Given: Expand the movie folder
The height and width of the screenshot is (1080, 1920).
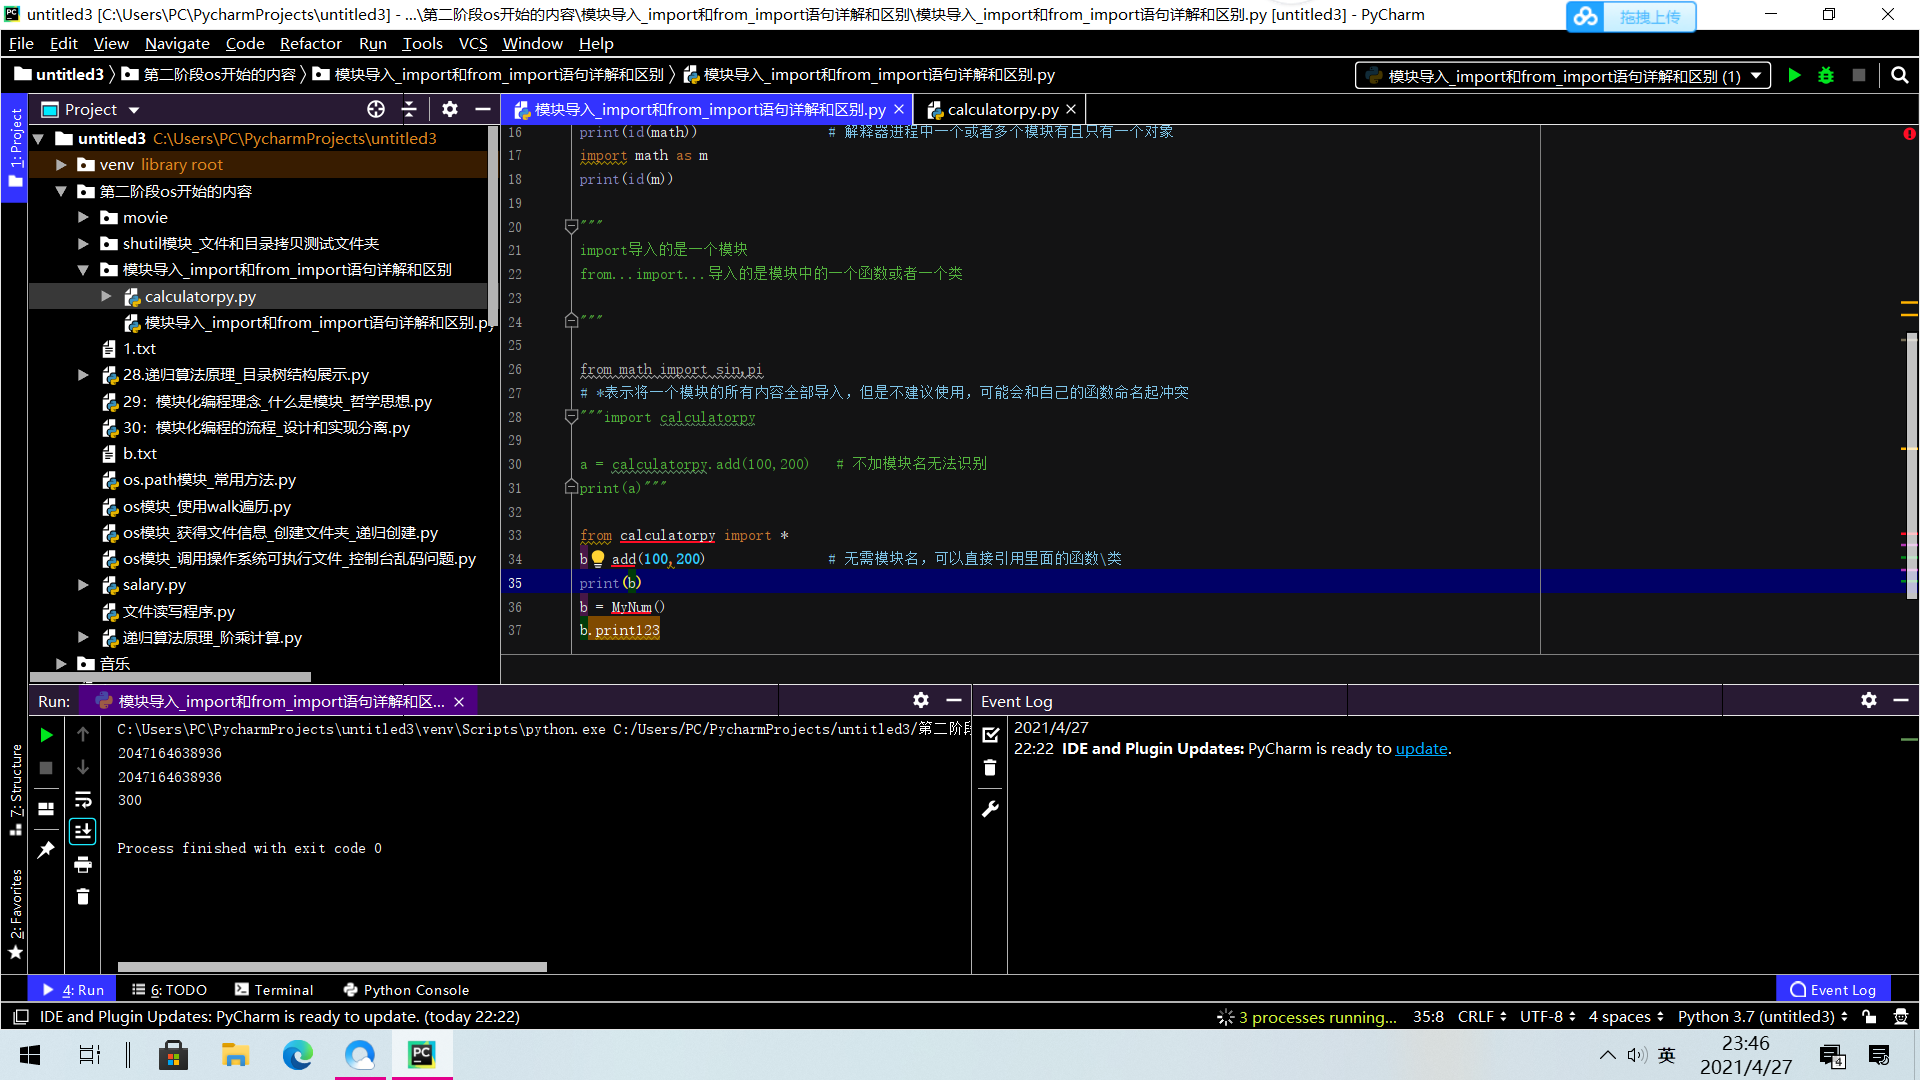Looking at the screenshot, I should (83, 217).
